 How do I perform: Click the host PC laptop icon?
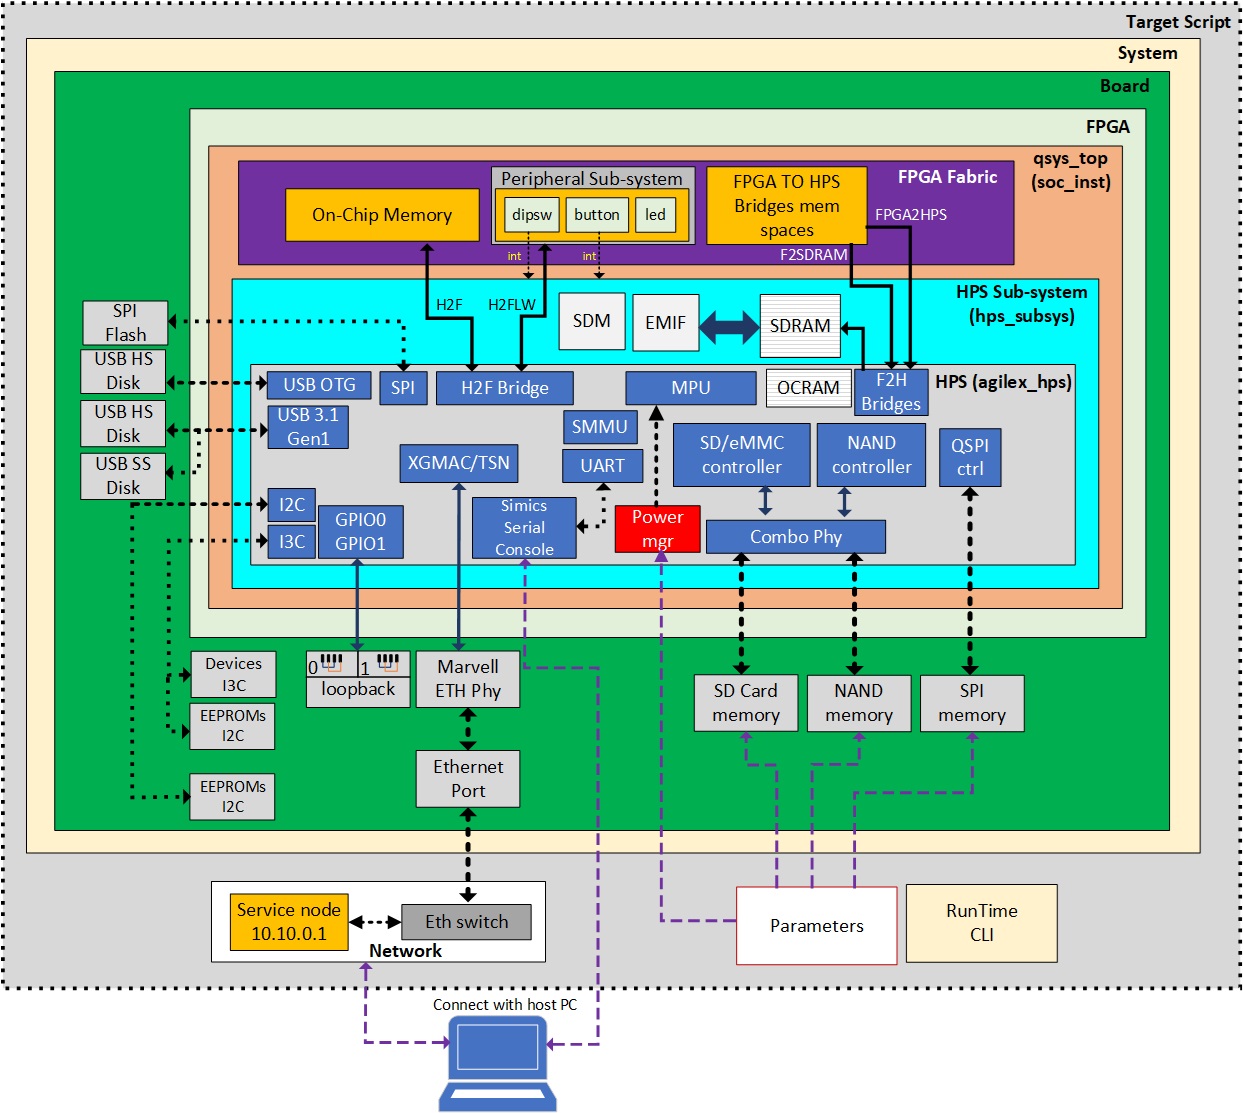coord(500,1062)
